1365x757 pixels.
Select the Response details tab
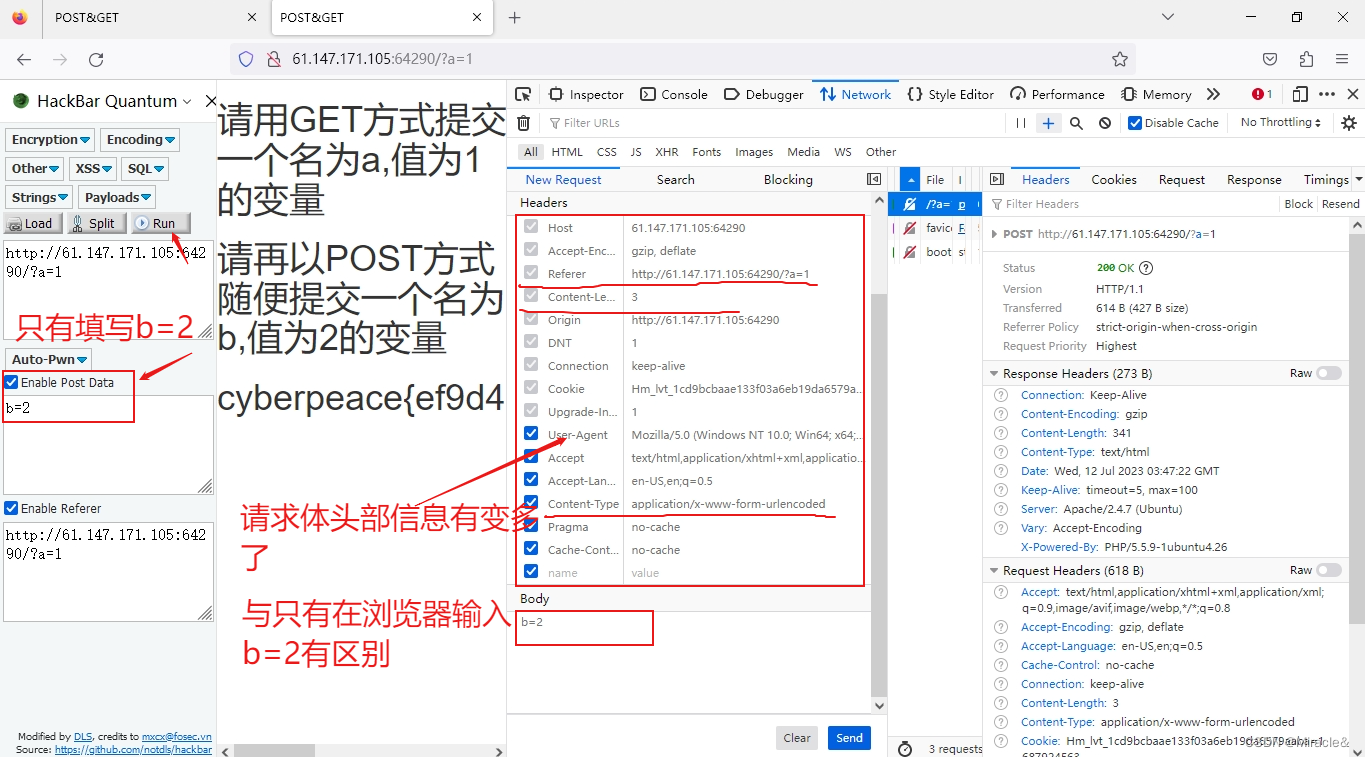click(1254, 179)
